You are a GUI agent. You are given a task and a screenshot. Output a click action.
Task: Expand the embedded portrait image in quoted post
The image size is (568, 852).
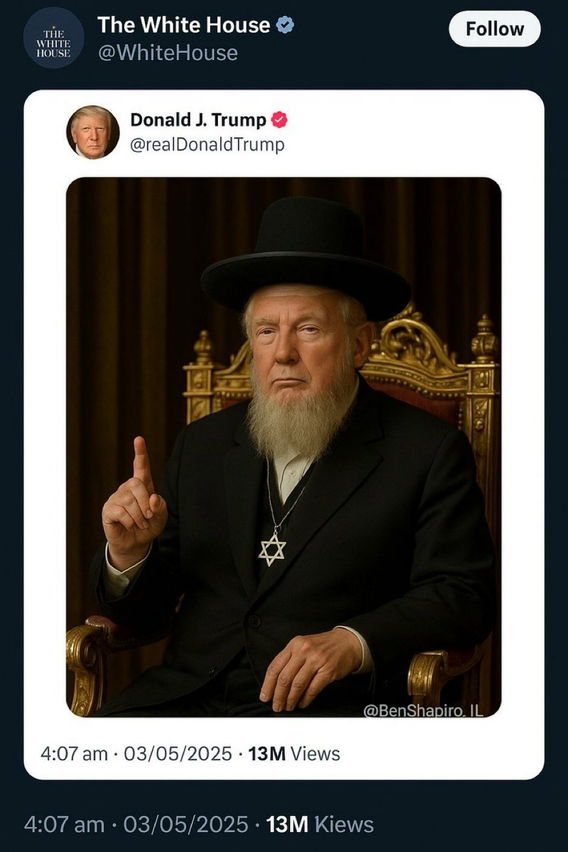coord(284,447)
